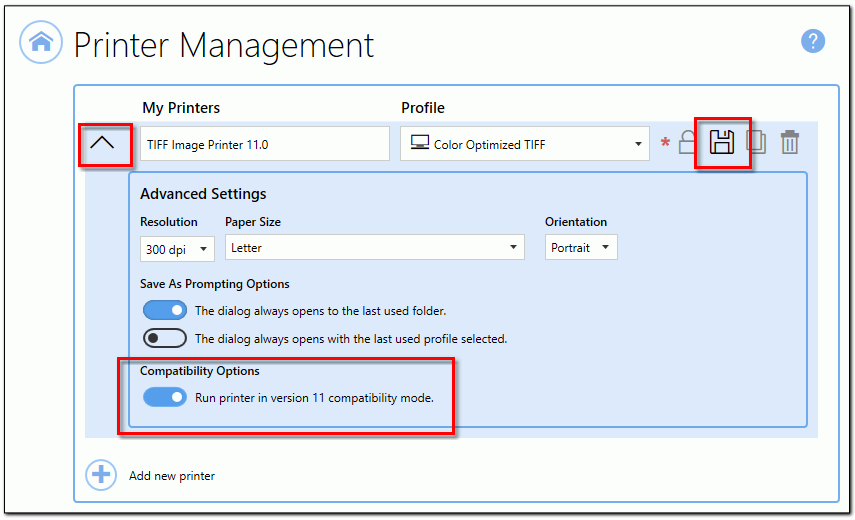Click the Paper Size label
Image resolution: width=855 pixels, height=520 pixels.
tap(252, 222)
